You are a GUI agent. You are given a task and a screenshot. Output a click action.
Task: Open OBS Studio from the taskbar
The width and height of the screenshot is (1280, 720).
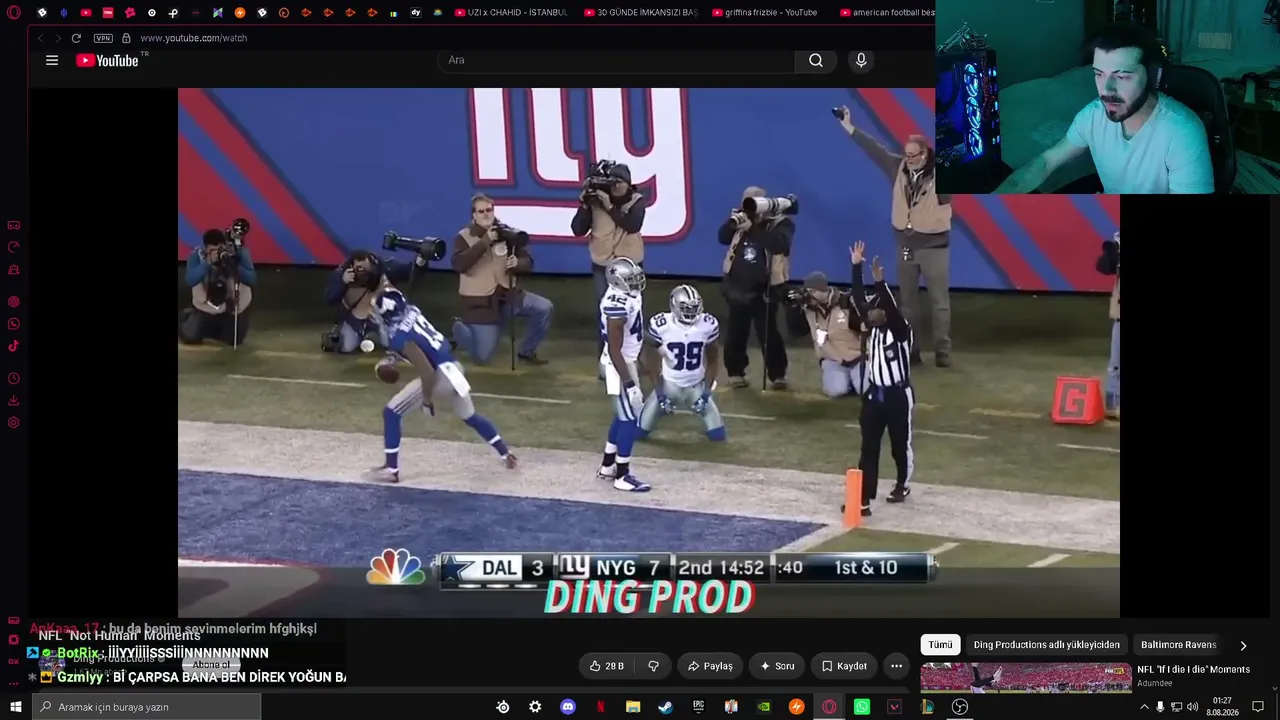tap(960, 707)
